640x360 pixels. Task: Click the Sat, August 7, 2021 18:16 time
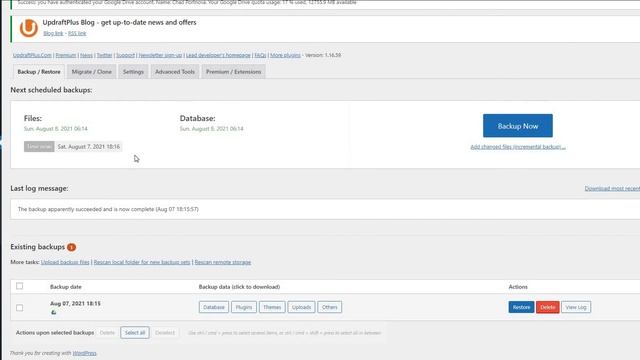(89, 147)
